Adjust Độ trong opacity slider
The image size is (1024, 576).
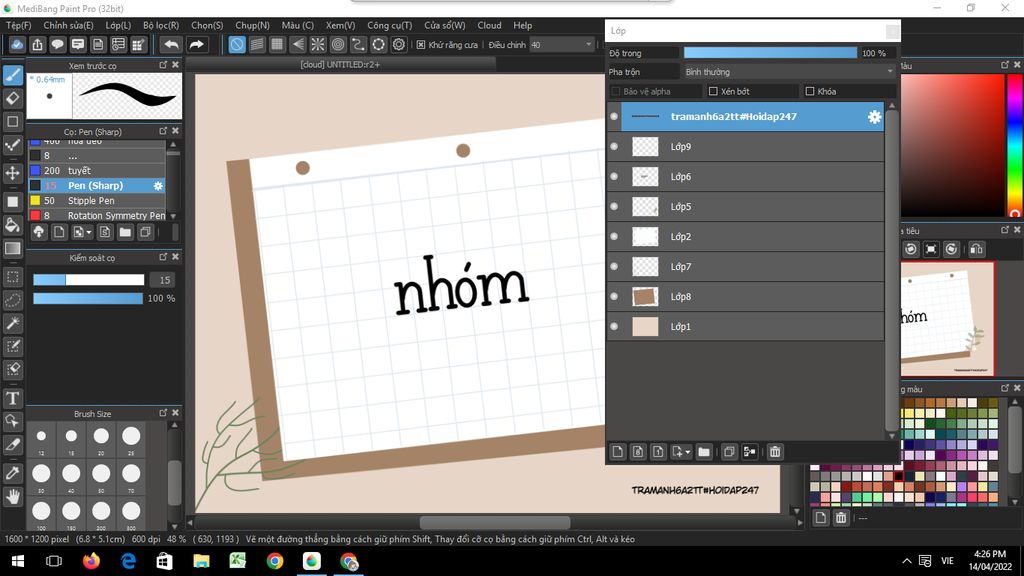(770, 53)
